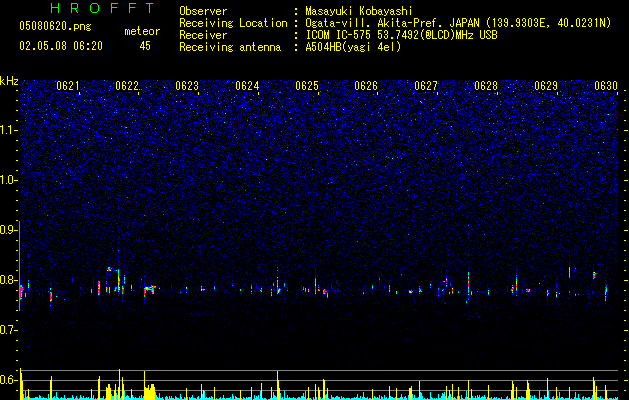Screen dimensions: 629x400
Task: Click the 0630 time marker
Action: click(606, 86)
